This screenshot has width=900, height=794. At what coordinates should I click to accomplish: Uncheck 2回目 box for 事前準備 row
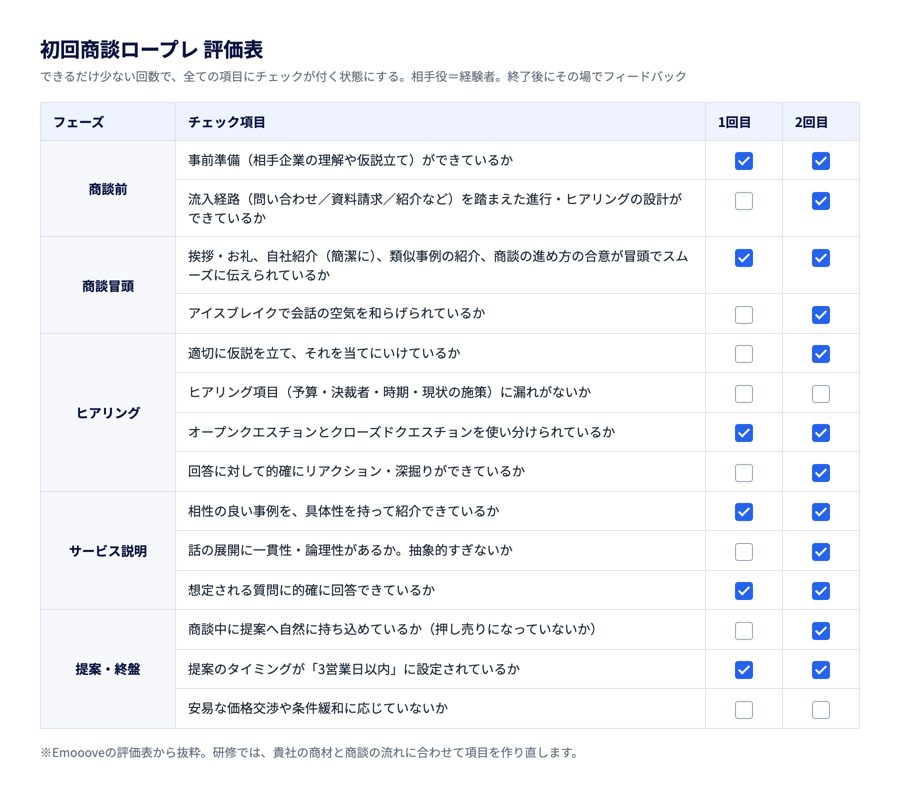click(x=820, y=161)
